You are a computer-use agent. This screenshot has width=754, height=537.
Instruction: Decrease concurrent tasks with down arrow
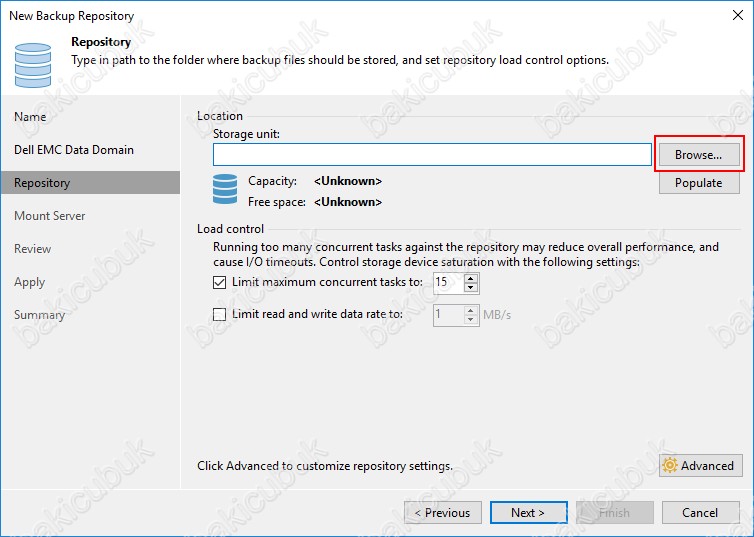click(471, 287)
